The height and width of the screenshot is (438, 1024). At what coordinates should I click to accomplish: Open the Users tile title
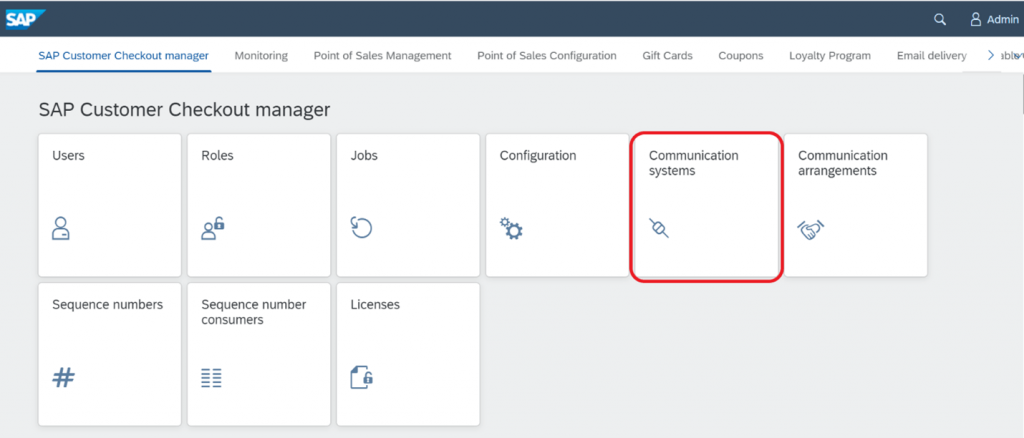pos(69,155)
